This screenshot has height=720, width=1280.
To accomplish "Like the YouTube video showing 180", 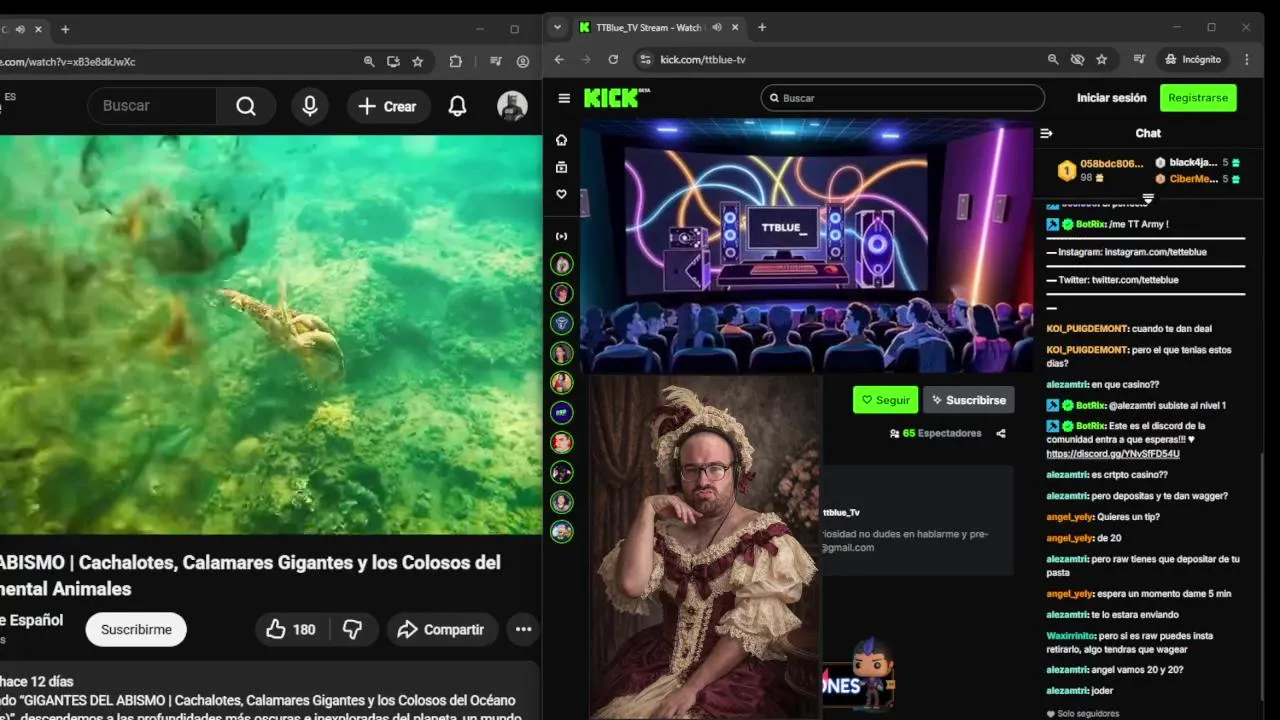I will [291, 629].
